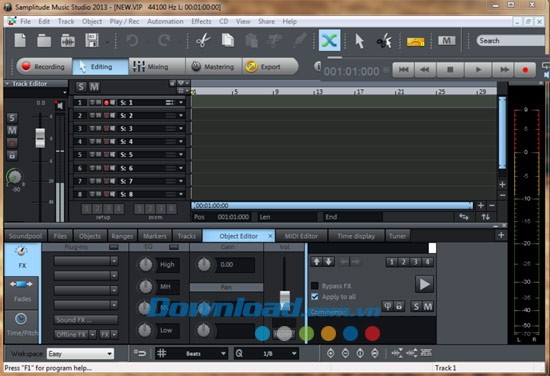Copy with the duplicate pages icon

[228, 40]
